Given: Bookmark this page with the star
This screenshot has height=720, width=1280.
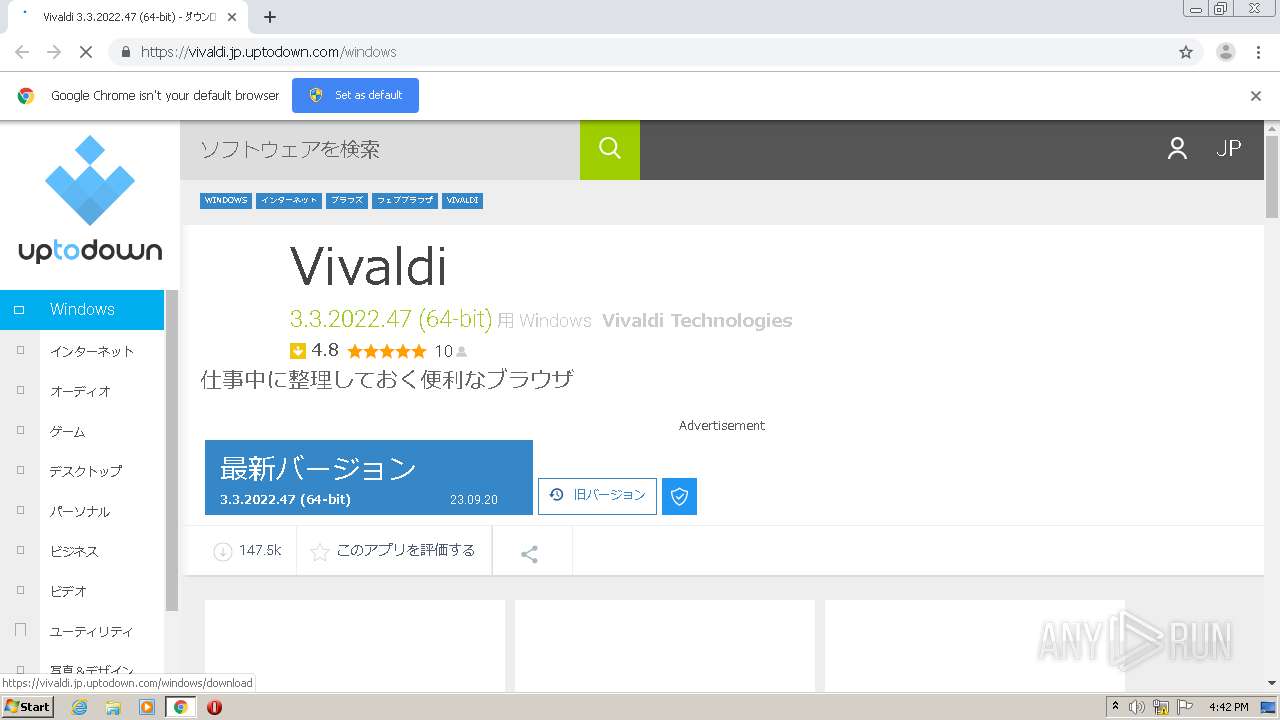Looking at the screenshot, I should coord(1186,52).
